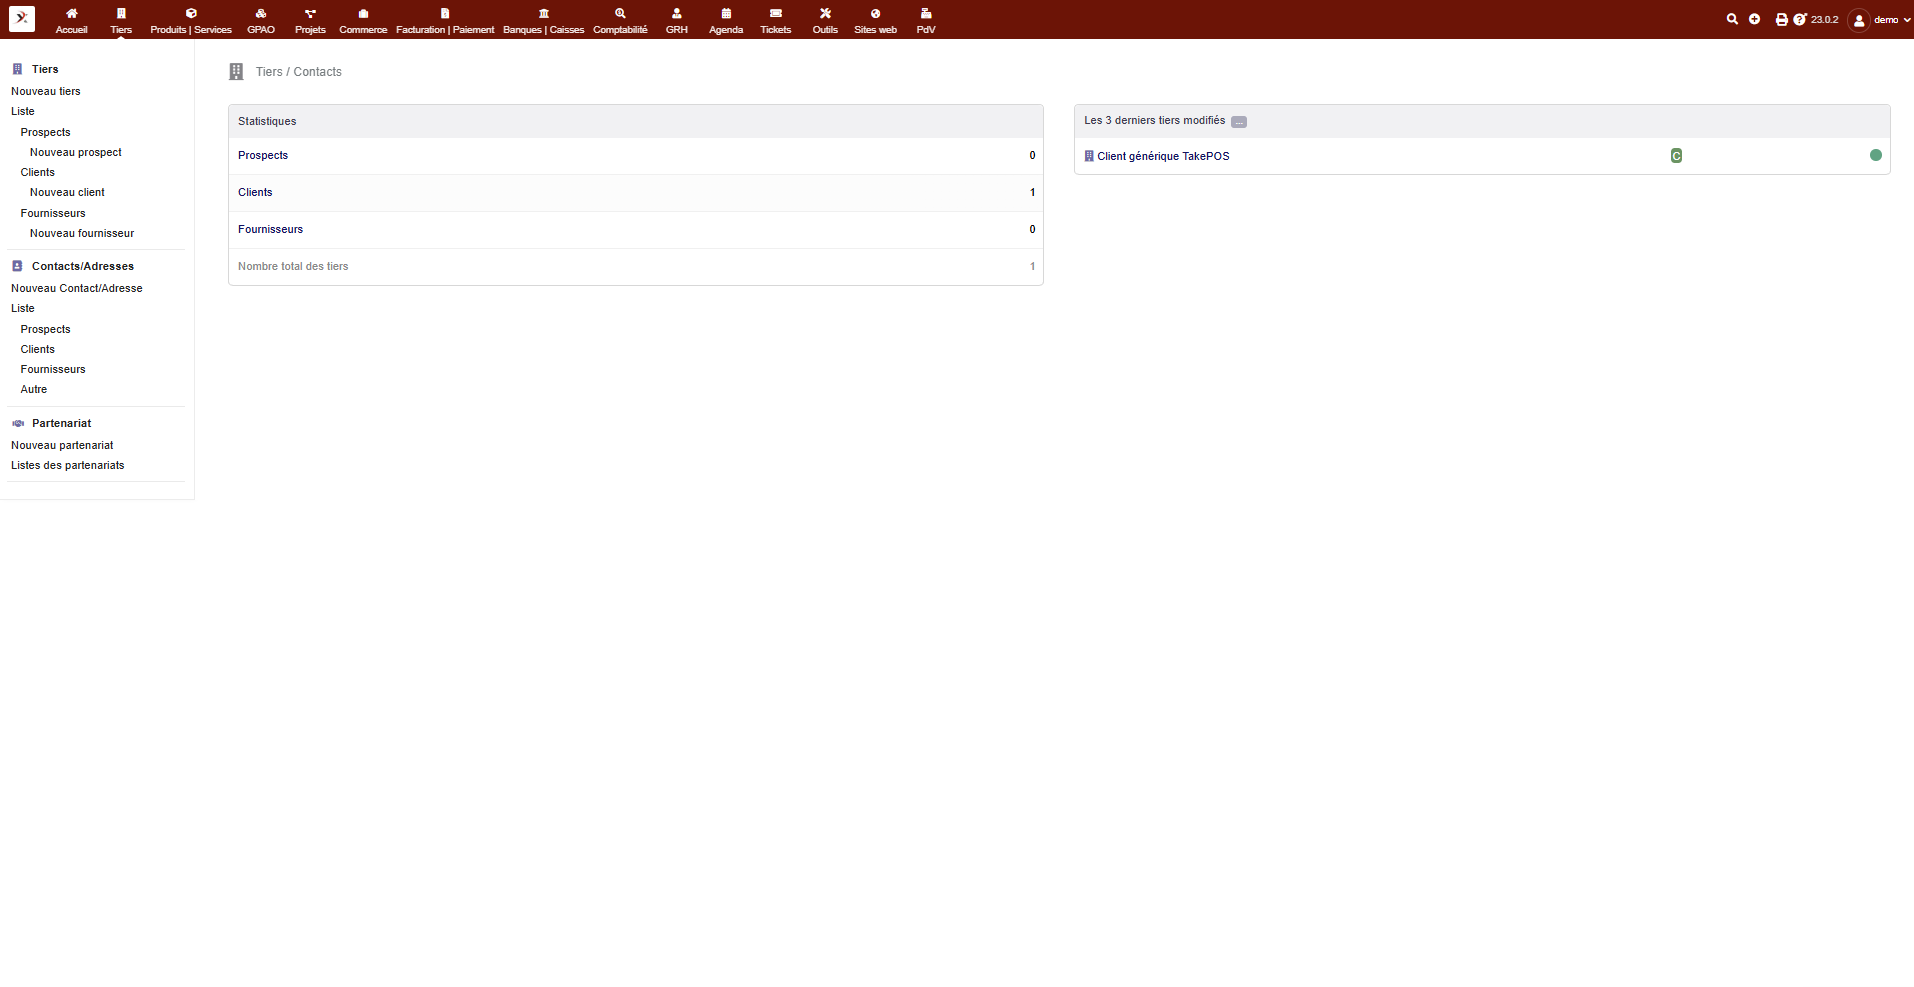Open the help icon next to 23.0.2
1914x987 pixels.
1800,19
